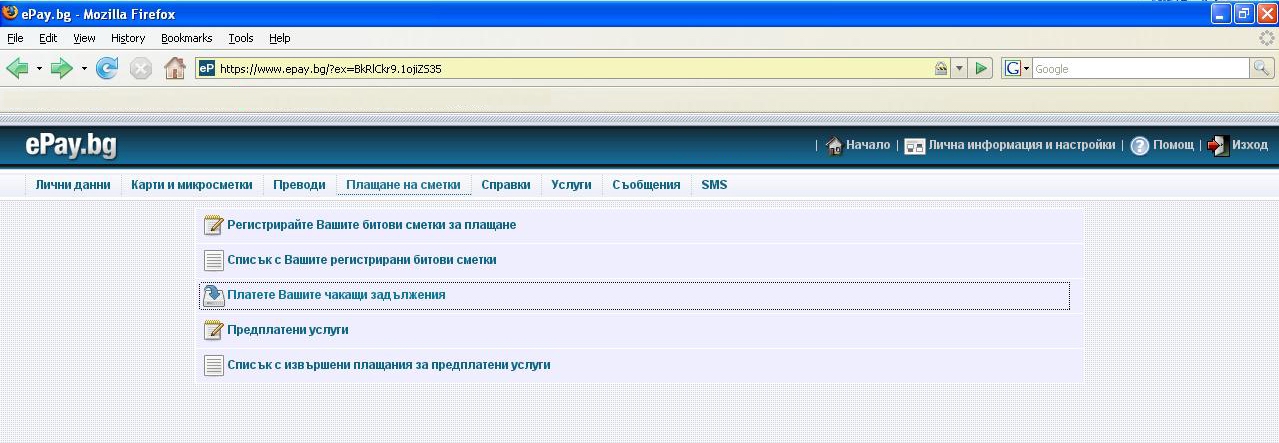Image resolution: width=1279 pixels, height=443 pixels.
Task: Click the ePay.bg logo
Action: tap(71, 146)
